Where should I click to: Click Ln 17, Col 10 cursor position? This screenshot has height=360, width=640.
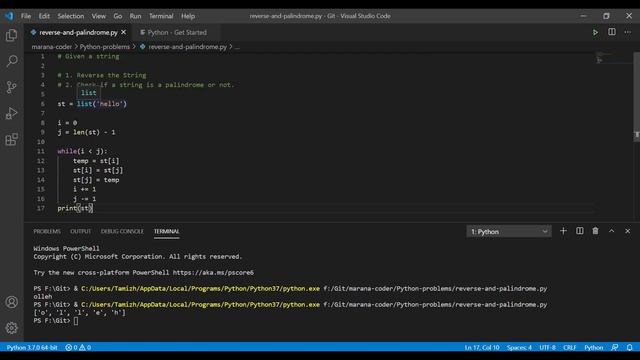point(482,347)
